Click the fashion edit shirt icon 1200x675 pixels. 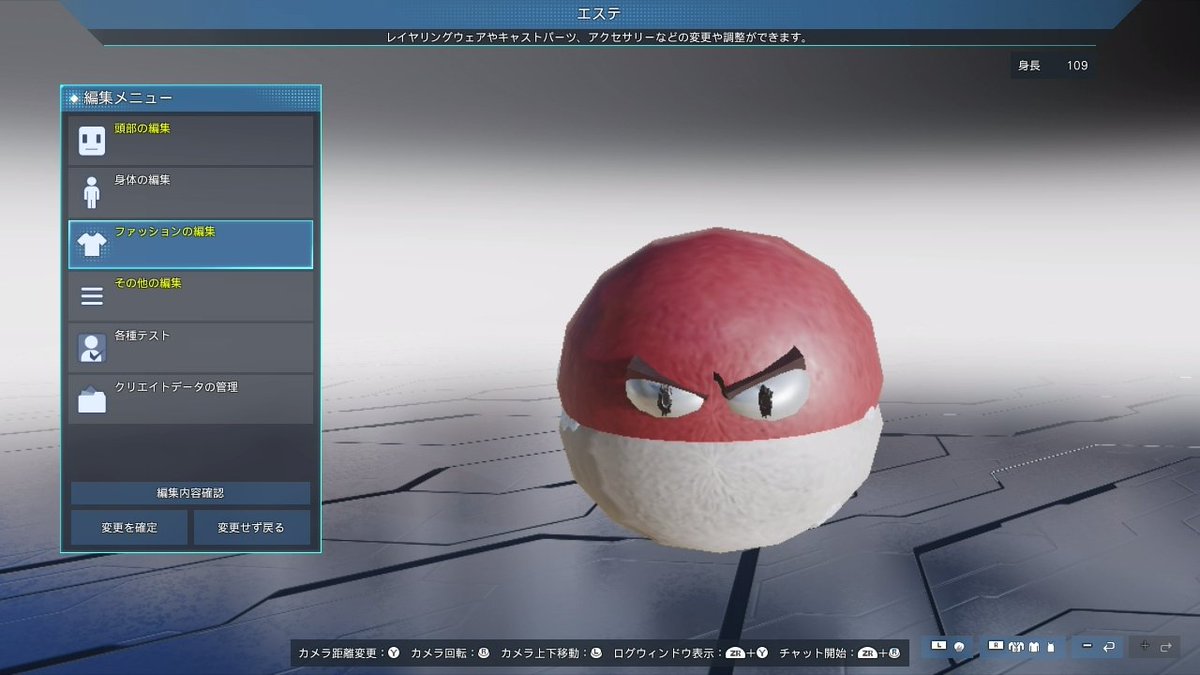coord(92,244)
